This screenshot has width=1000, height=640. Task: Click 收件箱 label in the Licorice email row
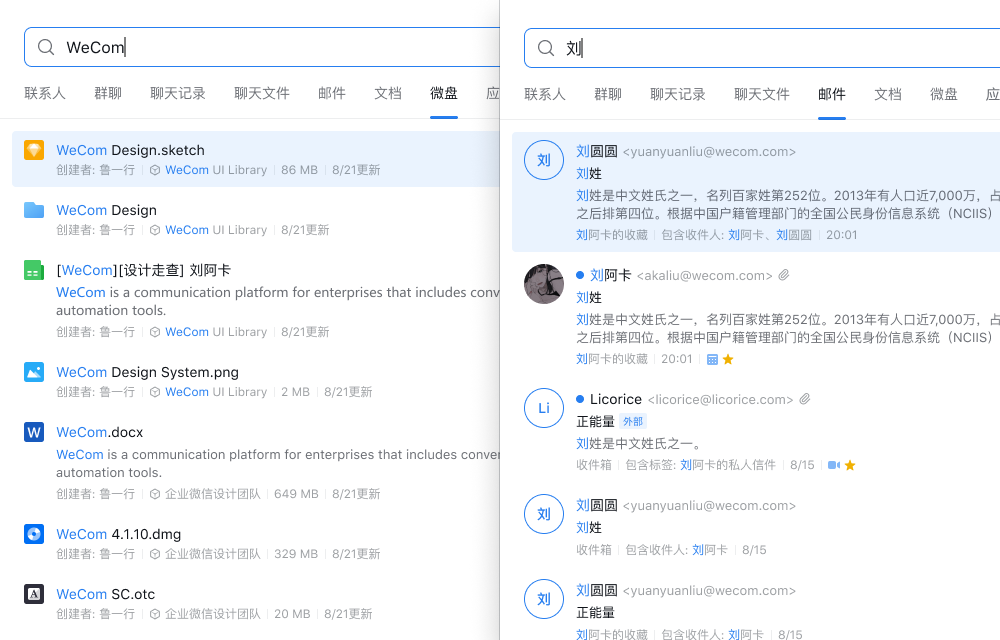pos(594,465)
